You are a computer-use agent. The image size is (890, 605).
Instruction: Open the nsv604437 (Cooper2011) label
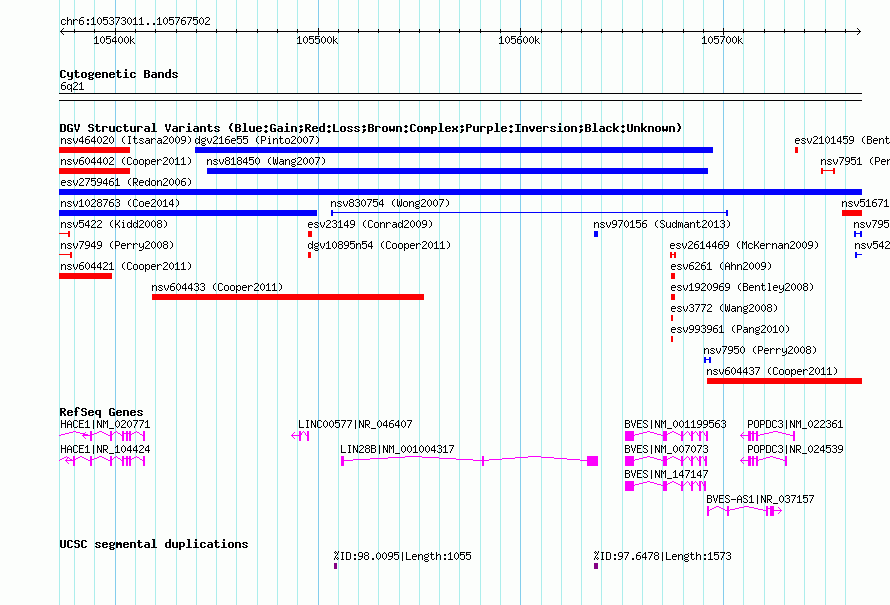tap(772, 371)
